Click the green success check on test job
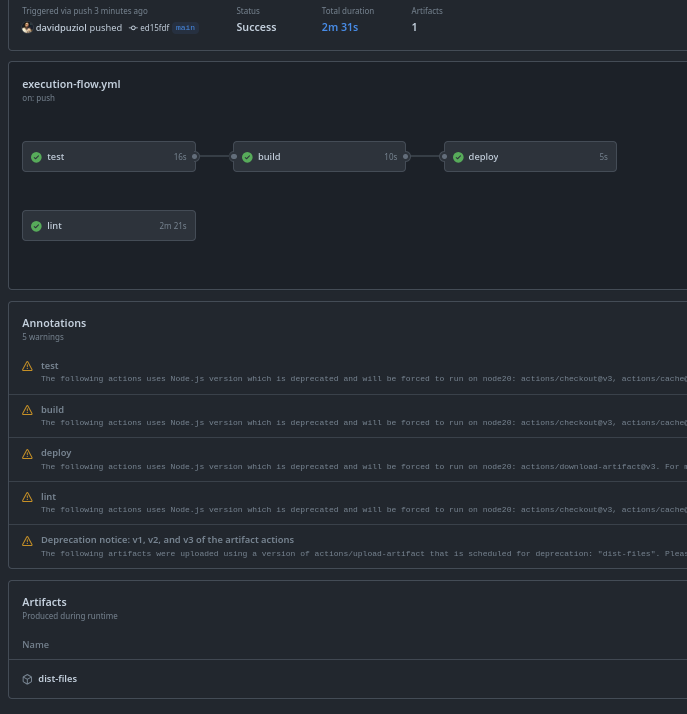 tap(36, 157)
